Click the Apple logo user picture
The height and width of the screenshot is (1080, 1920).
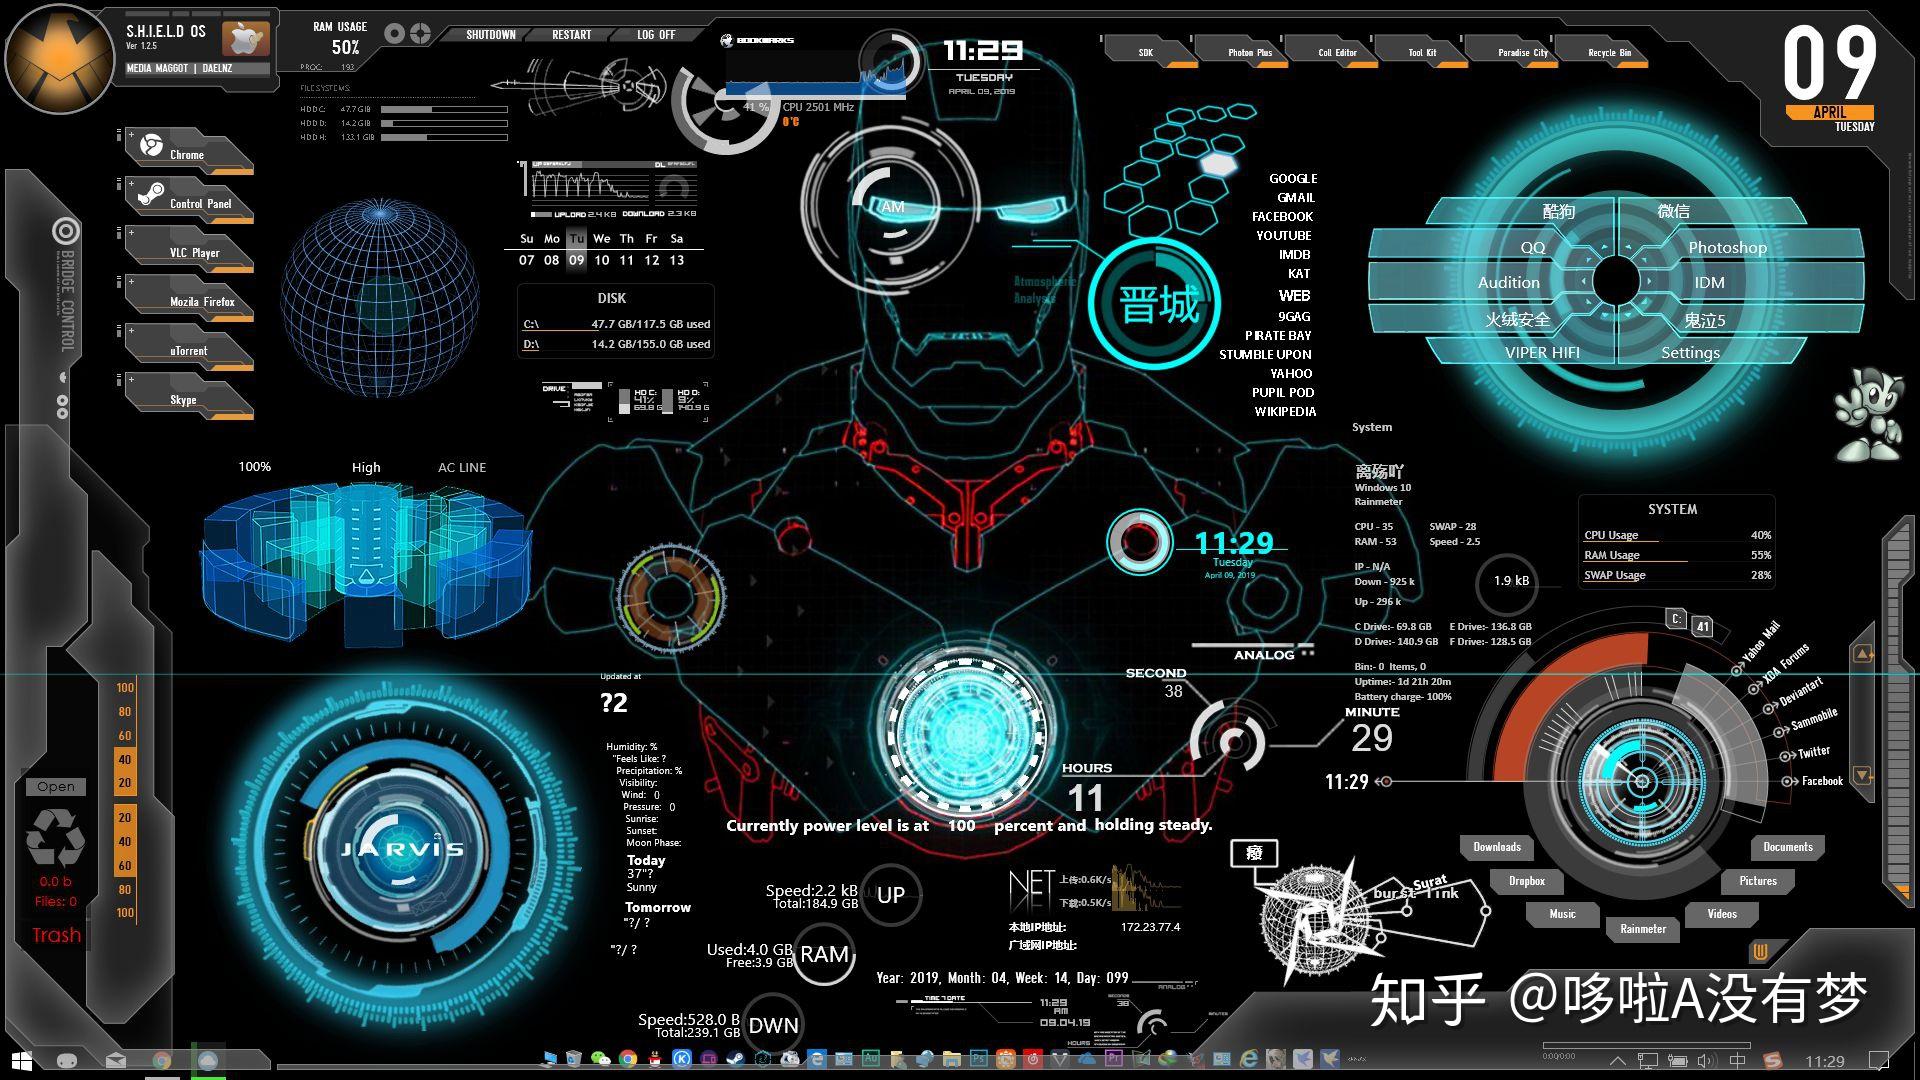tap(246, 38)
